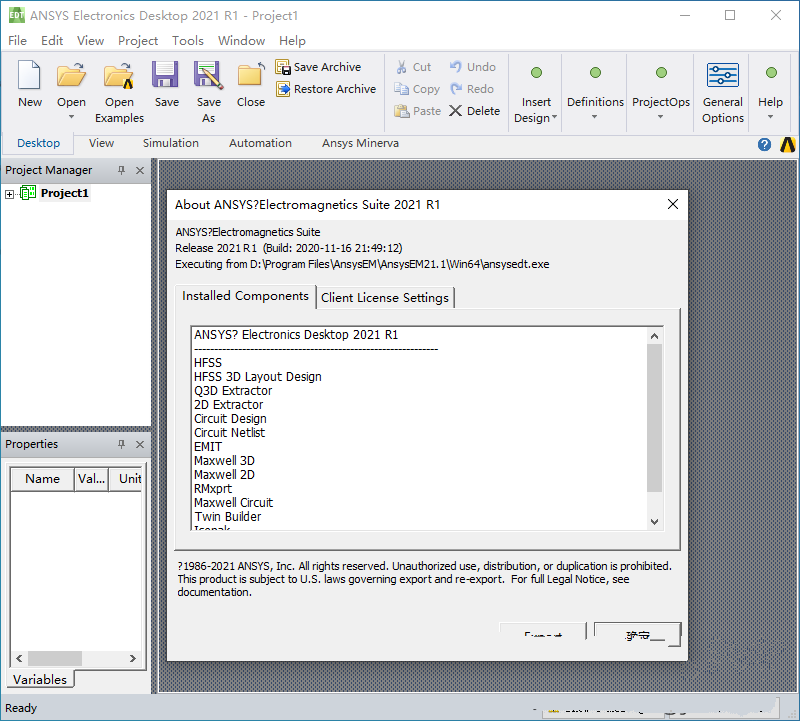The width and height of the screenshot is (800, 721).
Task: Switch to the View ribbon tab
Action: tap(101, 143)
